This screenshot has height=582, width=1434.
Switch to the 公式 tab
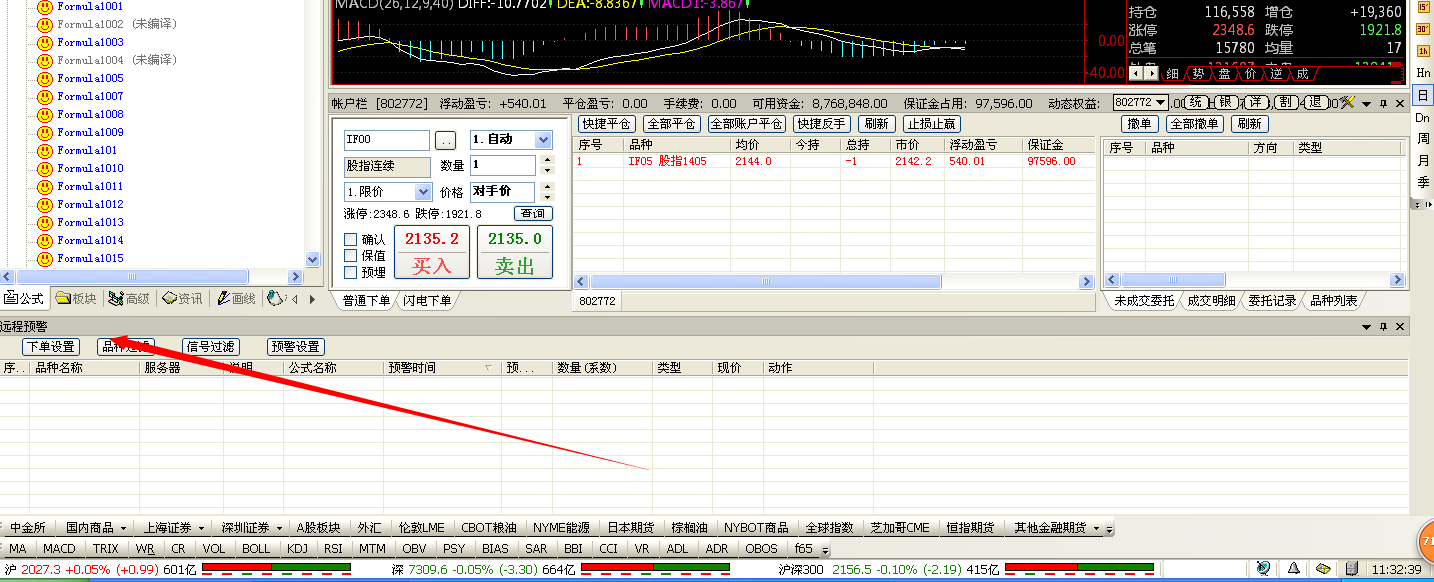[25, 298]
